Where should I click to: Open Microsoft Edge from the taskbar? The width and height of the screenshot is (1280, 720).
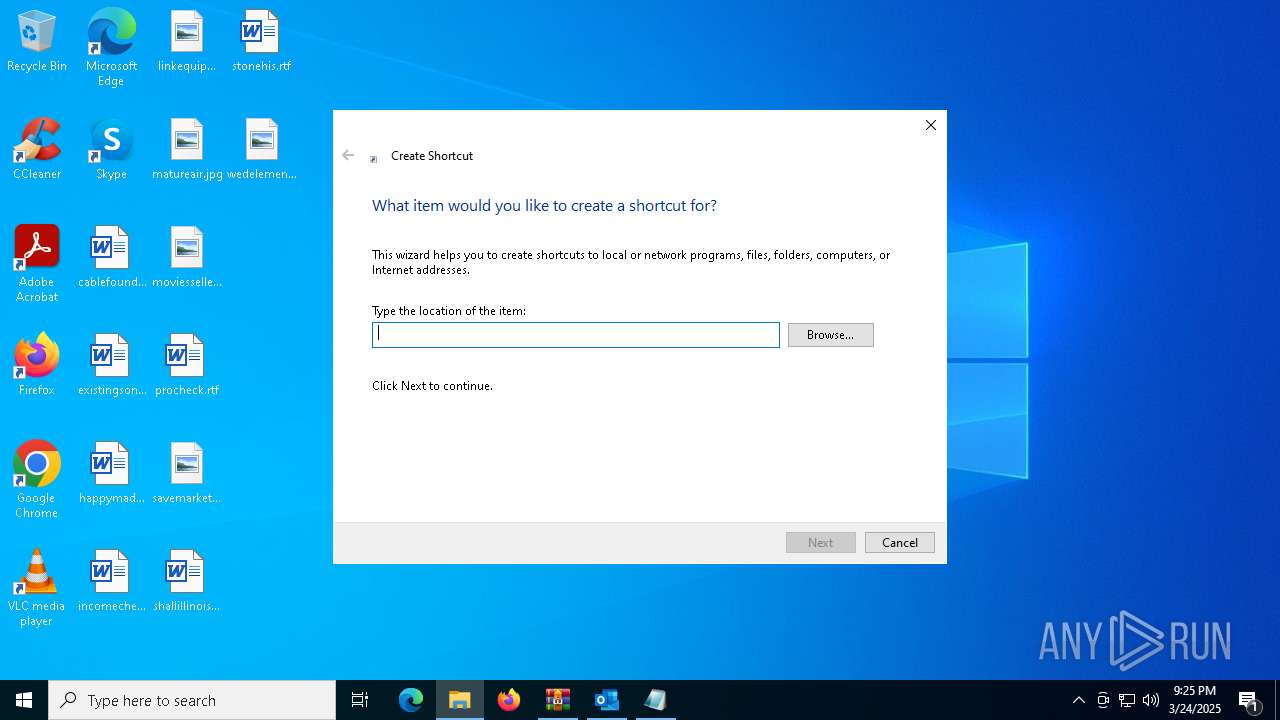tap(411, 700)
